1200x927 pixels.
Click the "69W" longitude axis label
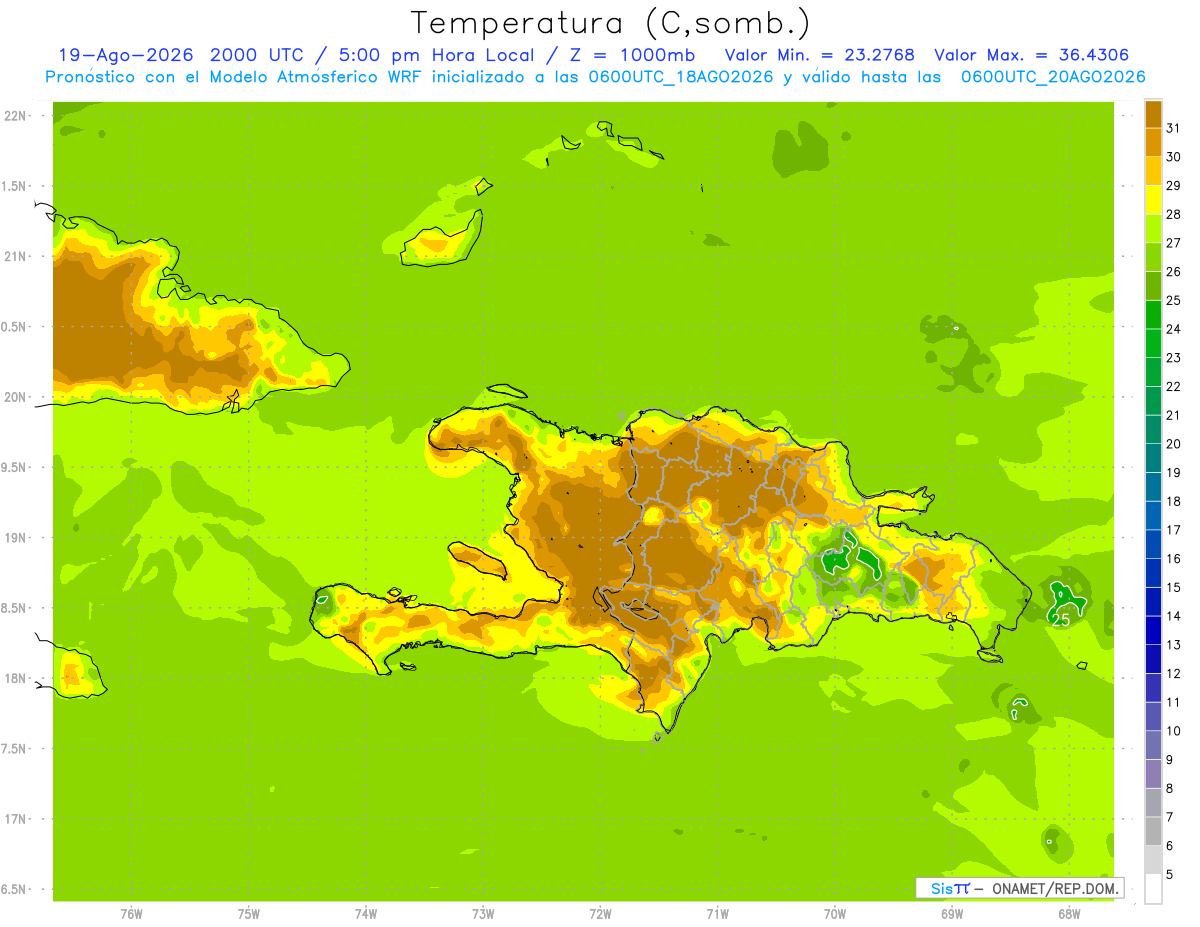[x=952, y=914]
